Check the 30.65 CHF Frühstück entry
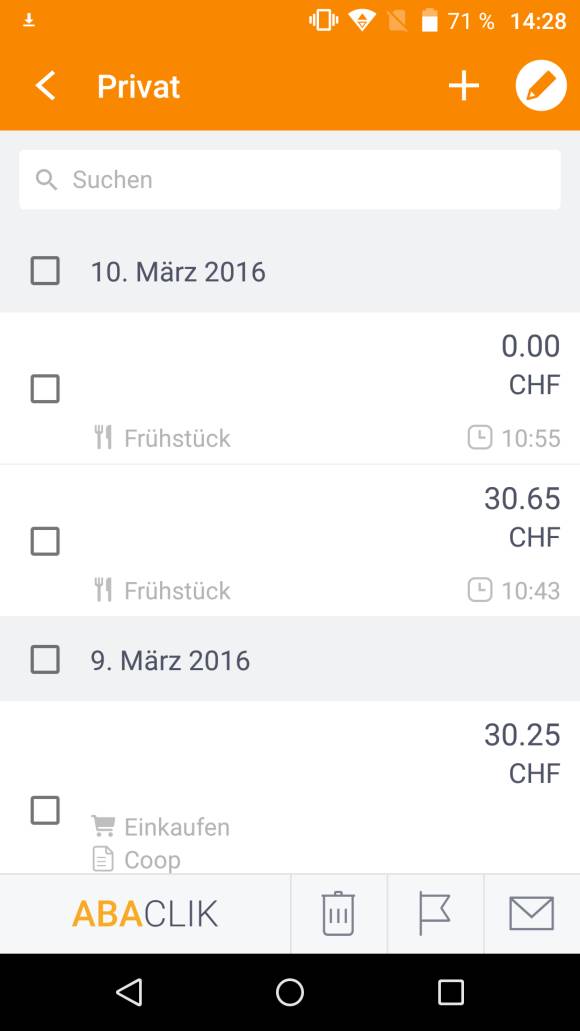Image resolution: width=580 pixels, height=1031 pixels. tap(45, 541)
